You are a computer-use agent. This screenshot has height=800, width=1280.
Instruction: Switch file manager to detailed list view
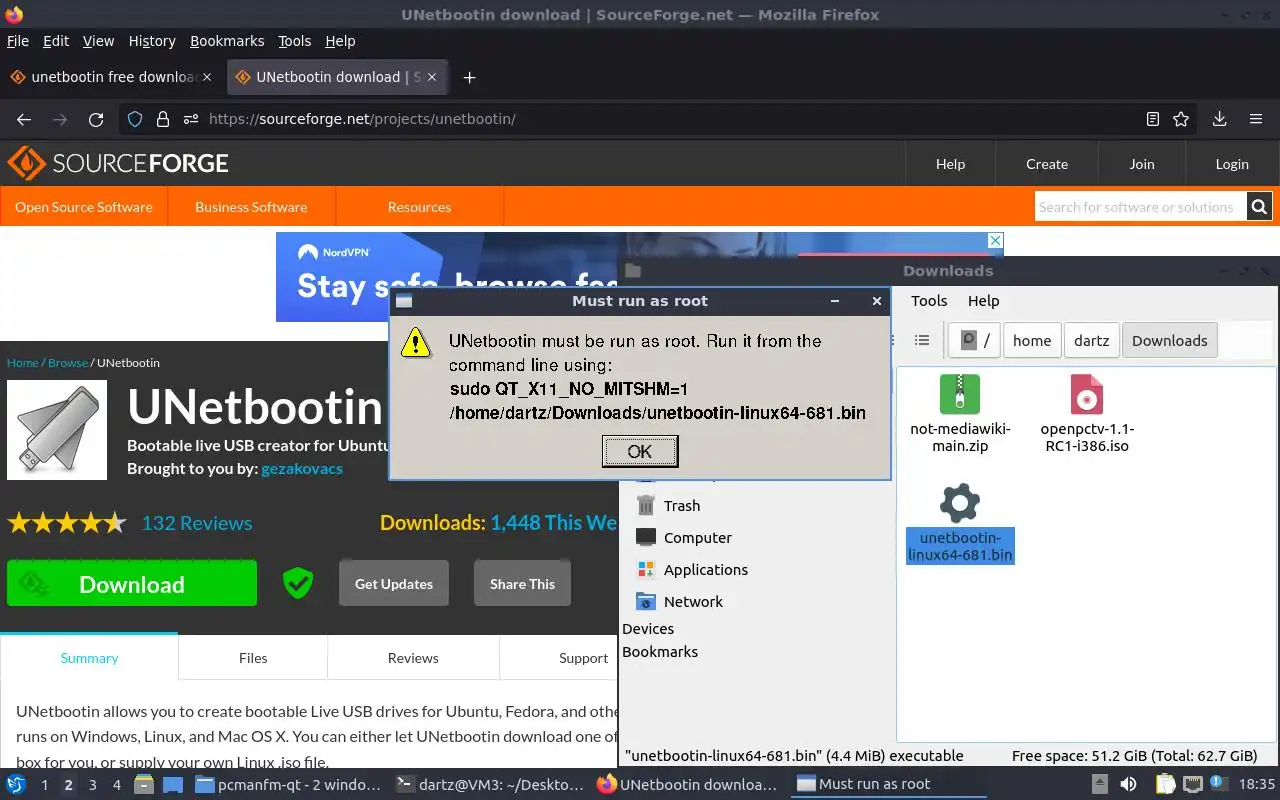point(922,341)
